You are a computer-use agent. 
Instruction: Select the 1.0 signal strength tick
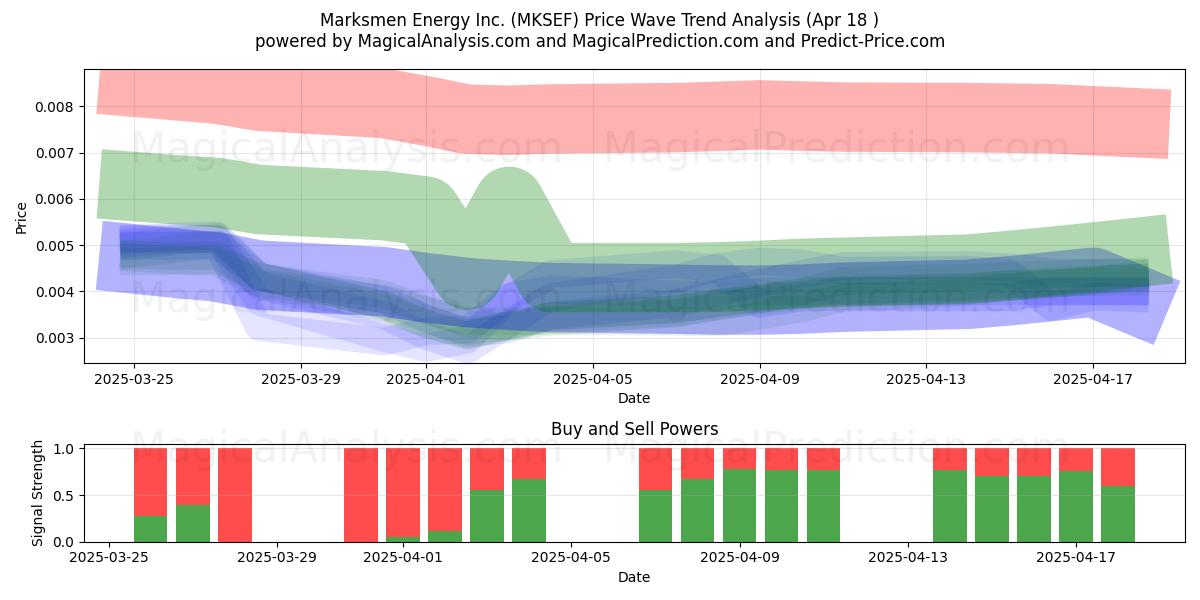click(x=65, y=449)
